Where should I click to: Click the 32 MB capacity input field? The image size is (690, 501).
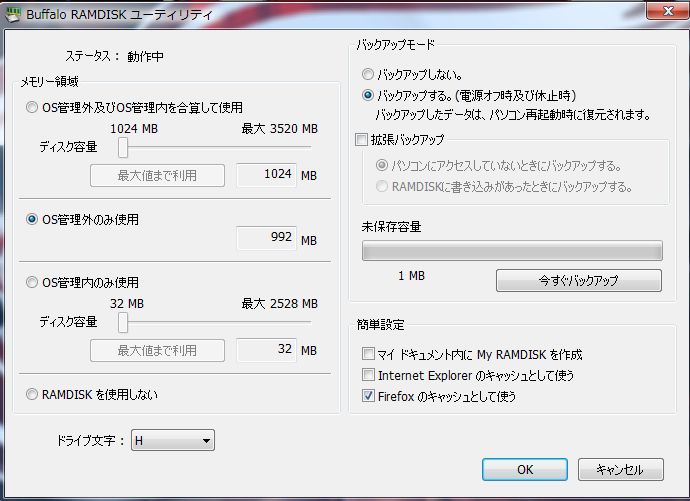(x=267, y=350)
